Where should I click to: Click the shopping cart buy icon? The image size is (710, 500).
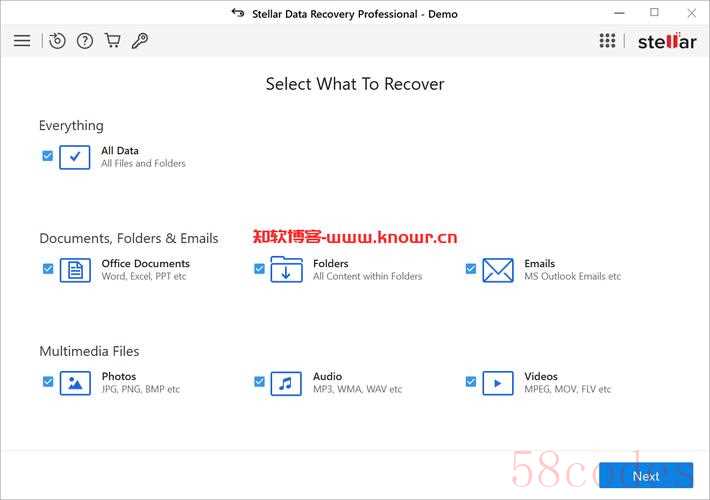[x=112, y=41]
